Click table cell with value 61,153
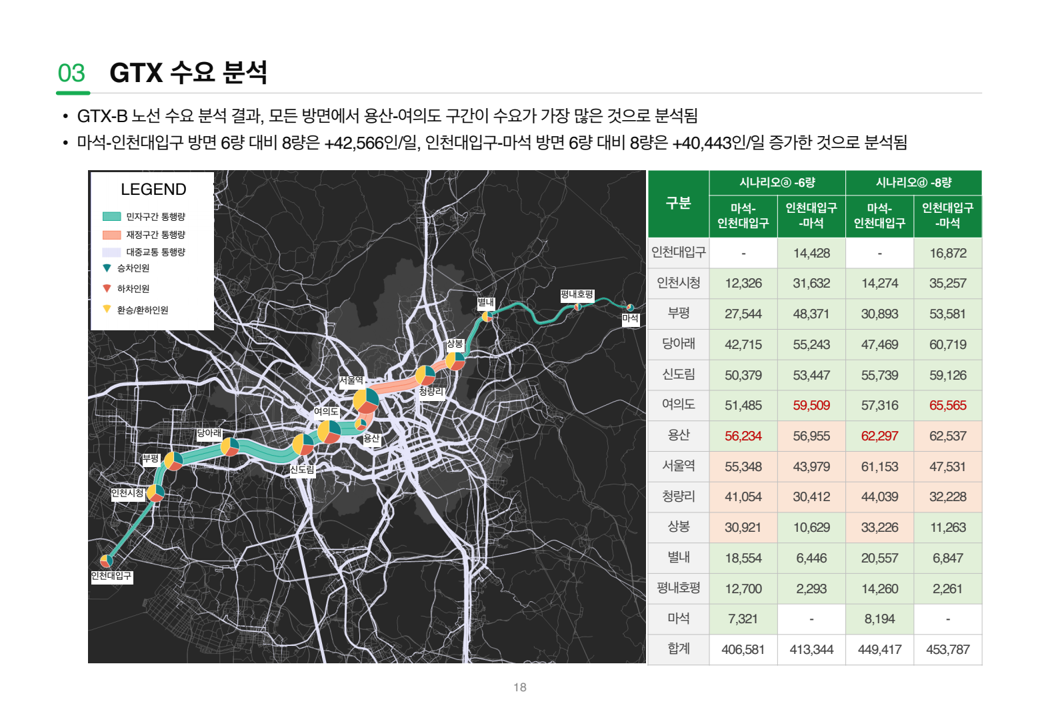Screen dimensions: 1040x720 click(x=879, y=466)
